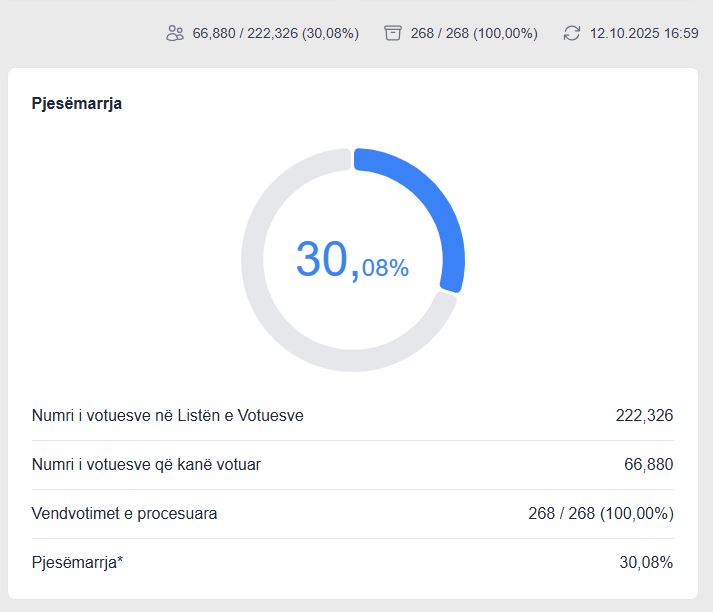Viewport: 713px width, 612px height.
Task: Click the 222,326 value in the table row
Action: point(644,415)
